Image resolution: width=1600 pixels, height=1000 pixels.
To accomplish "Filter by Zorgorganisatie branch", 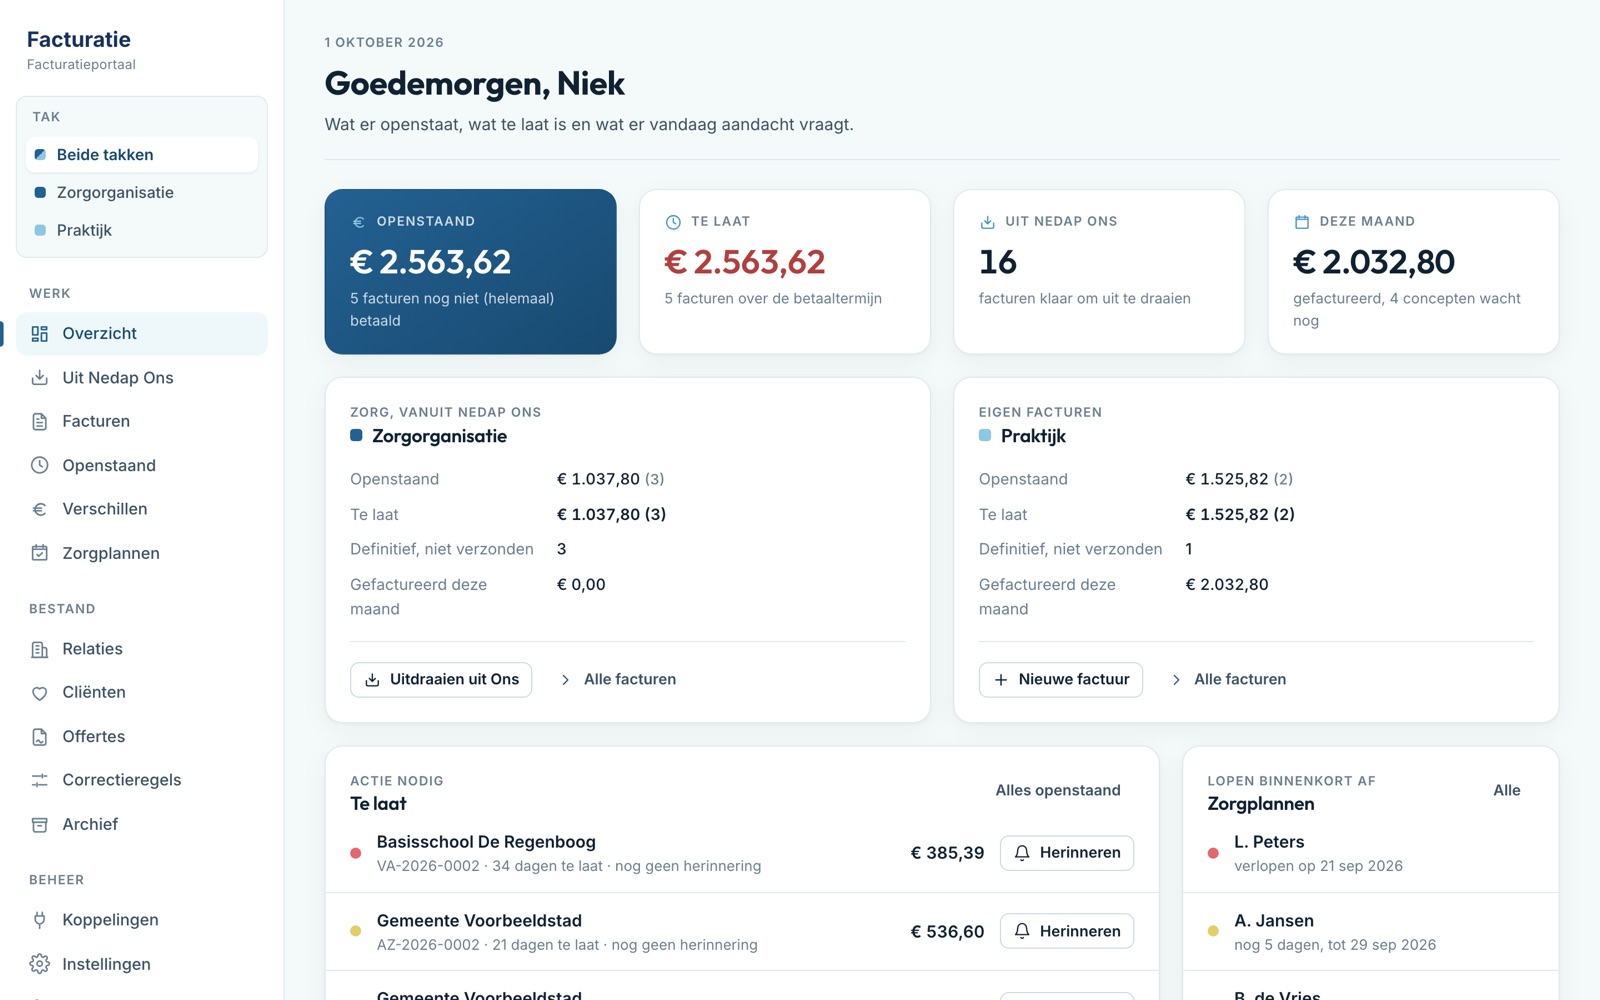I will coord(142,193).
